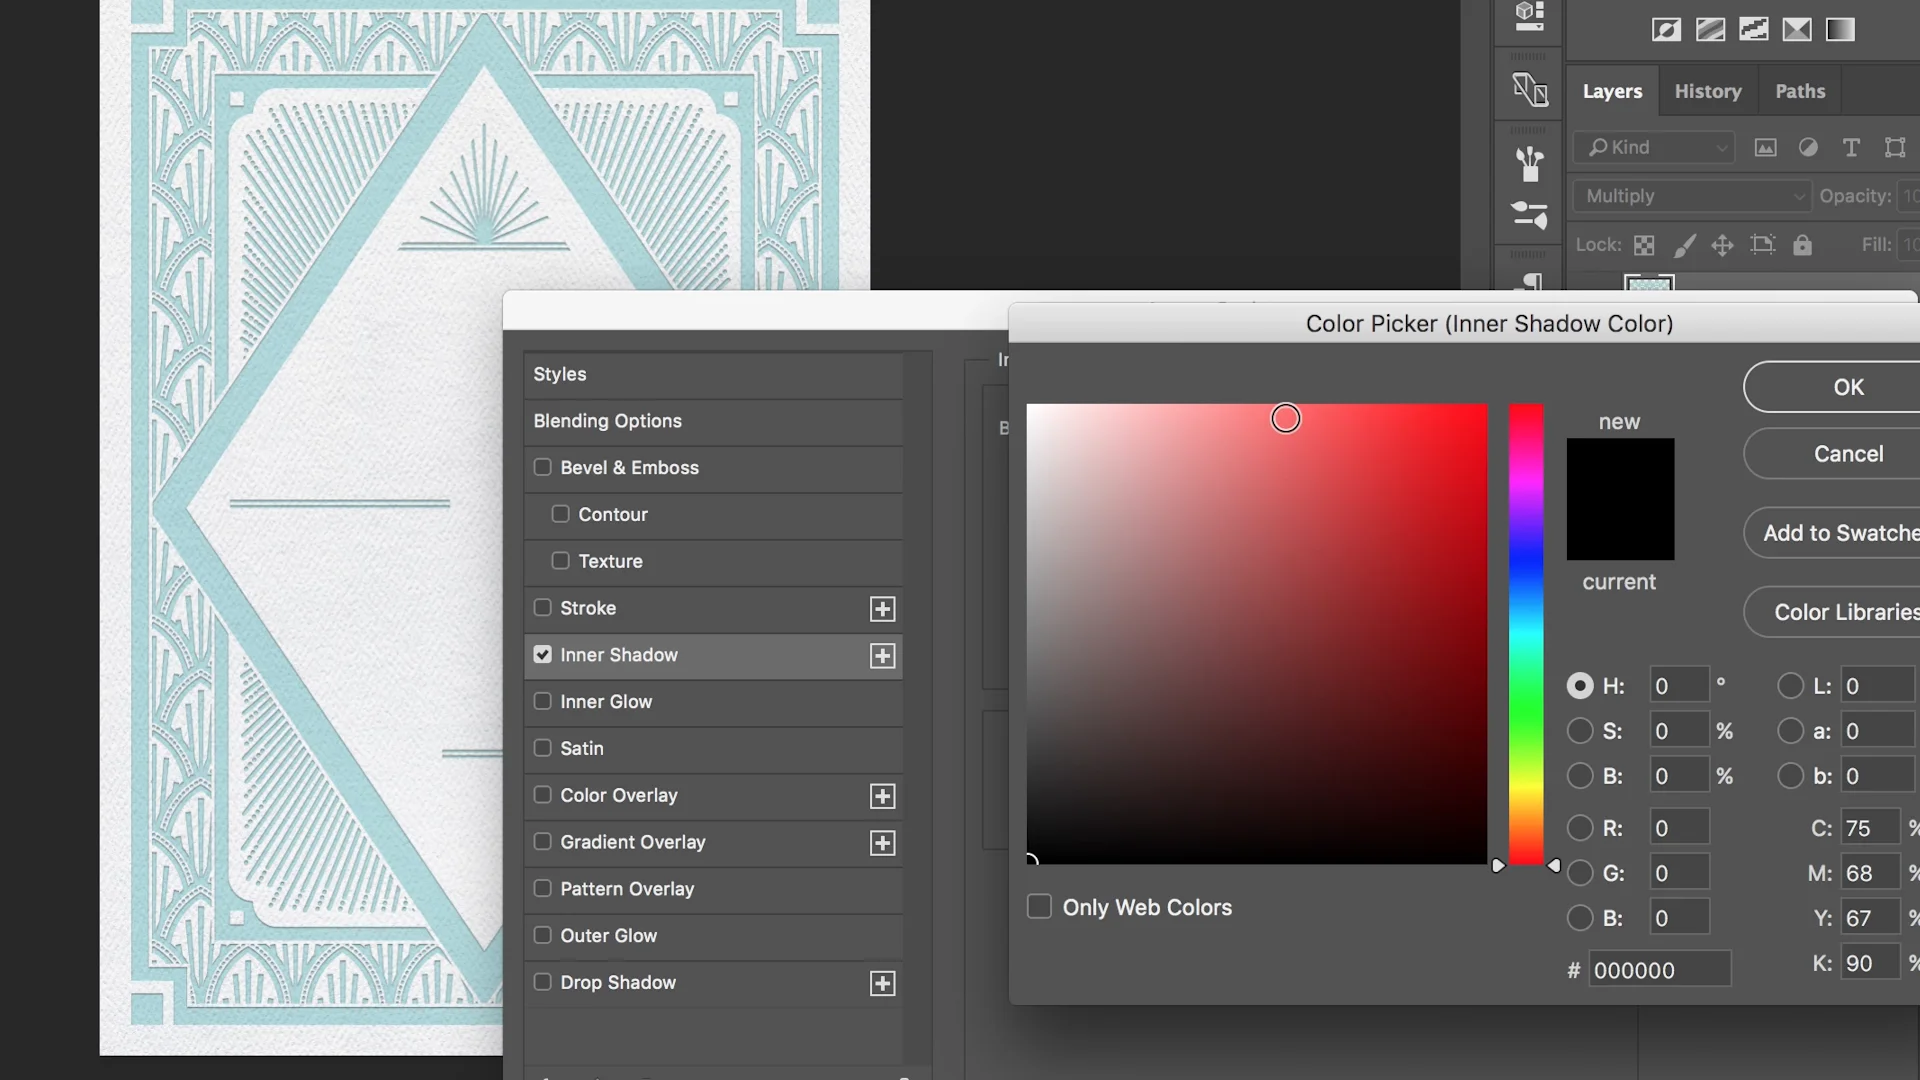Select the S saturation radio button
This screenshot has width=1920, height=1080.
[x=1580, y=731]
